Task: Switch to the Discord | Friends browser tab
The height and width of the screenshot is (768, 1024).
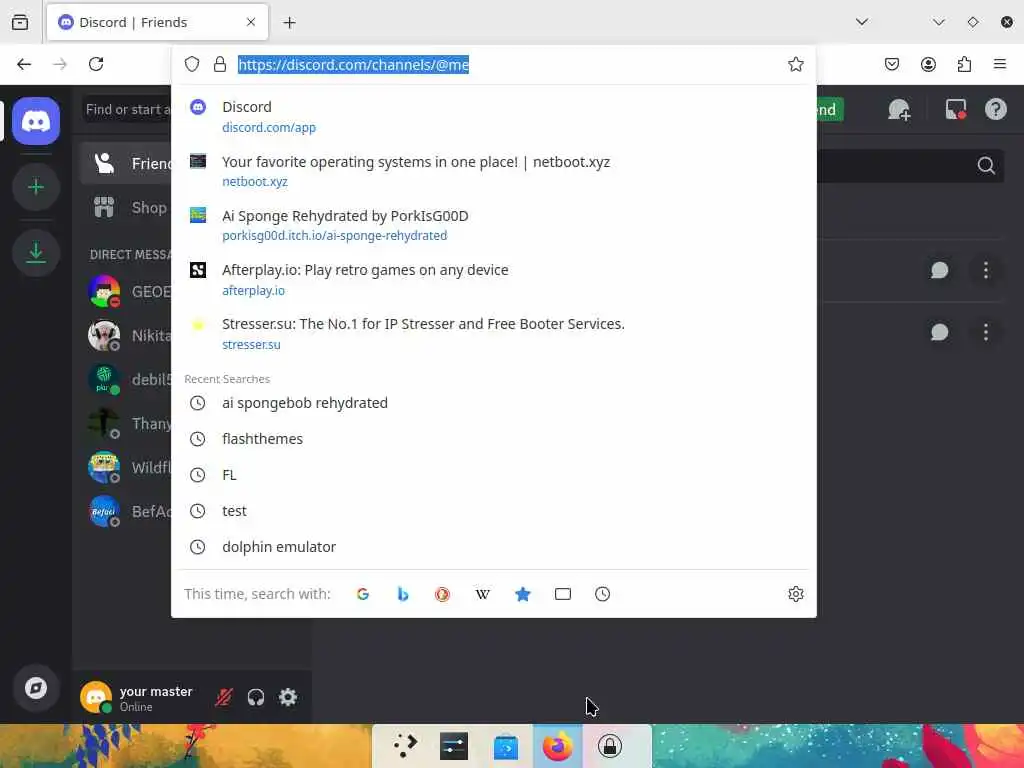Action: (x=157, y=22)
